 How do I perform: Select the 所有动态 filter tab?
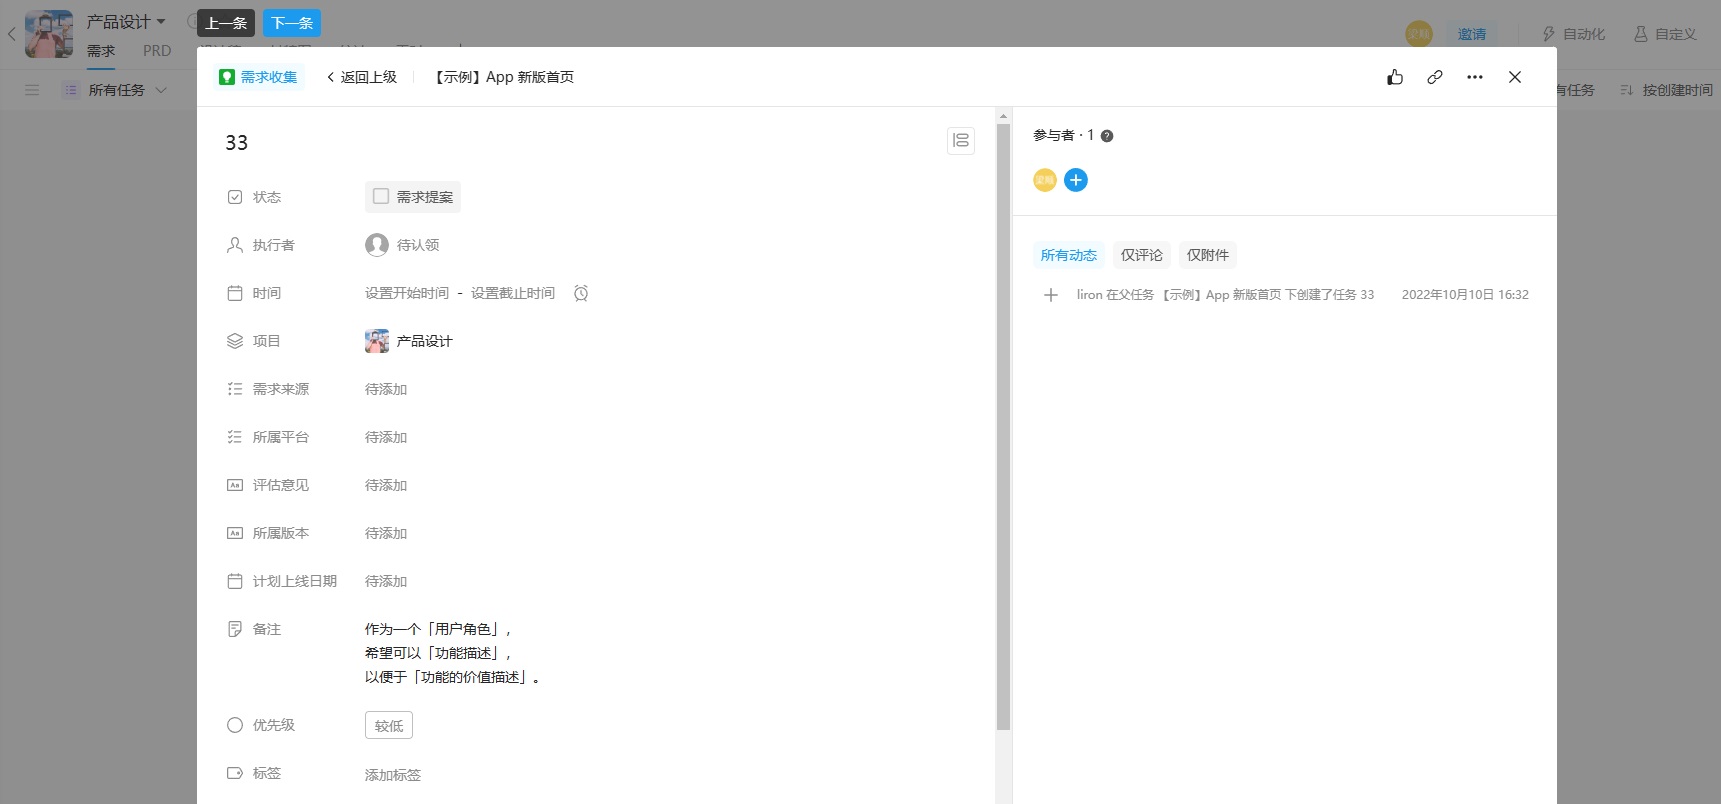(1069, 255)
